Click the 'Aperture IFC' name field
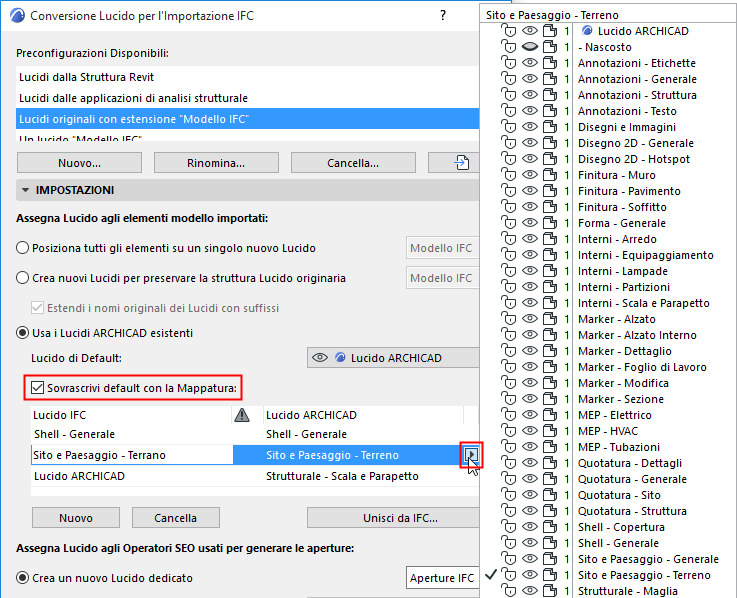The image size is (737, 598). (x=443, y=578)
